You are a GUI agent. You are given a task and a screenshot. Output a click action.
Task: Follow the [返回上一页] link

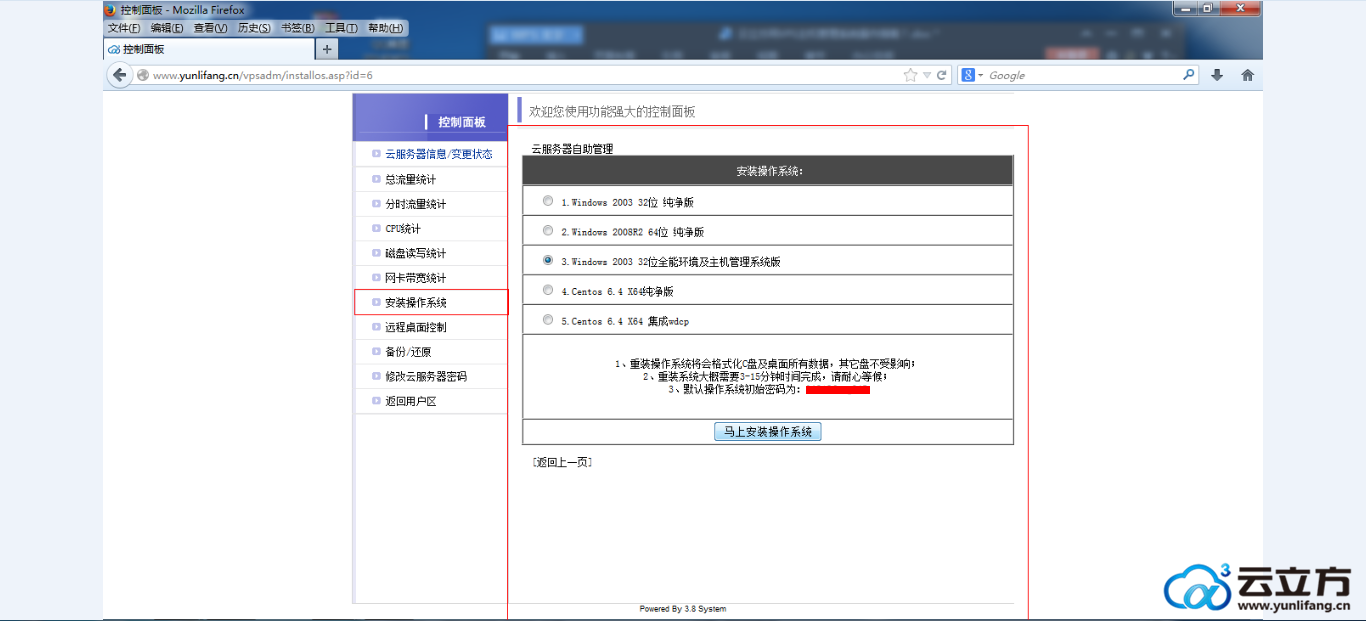pyautogui.click(x=563, y=462)
